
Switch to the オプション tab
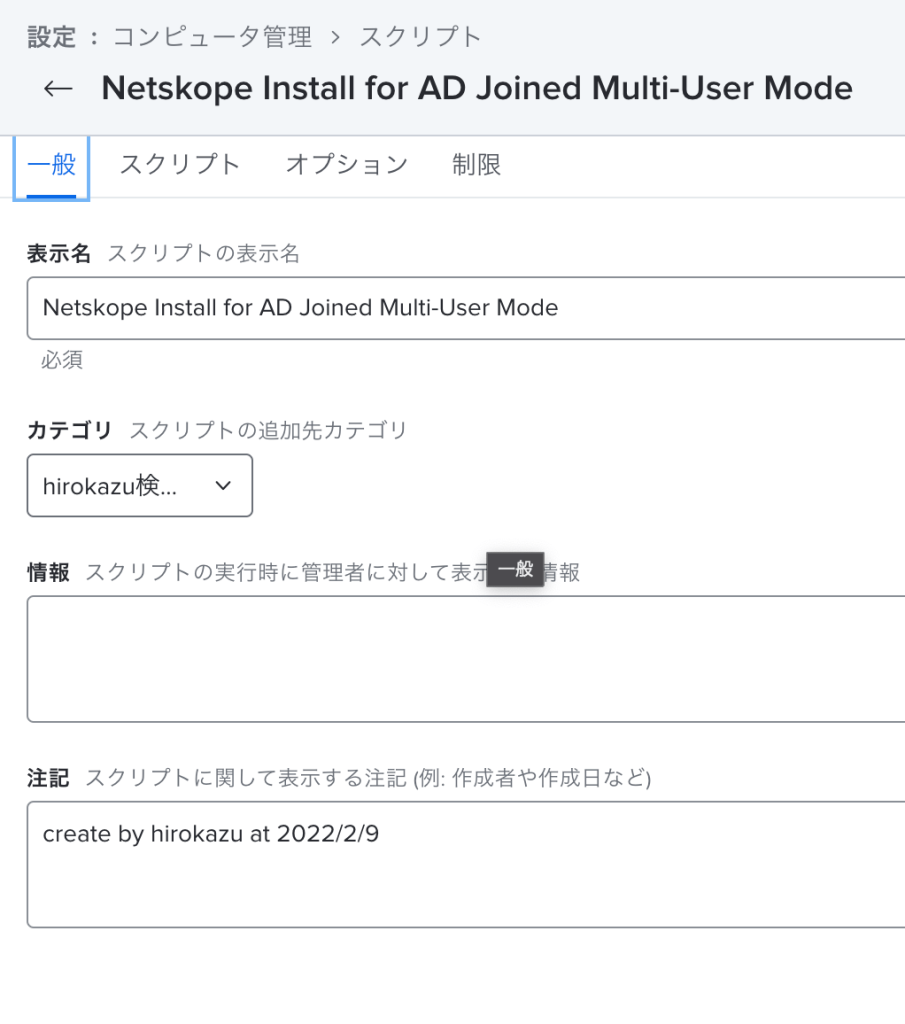[346, 165]
